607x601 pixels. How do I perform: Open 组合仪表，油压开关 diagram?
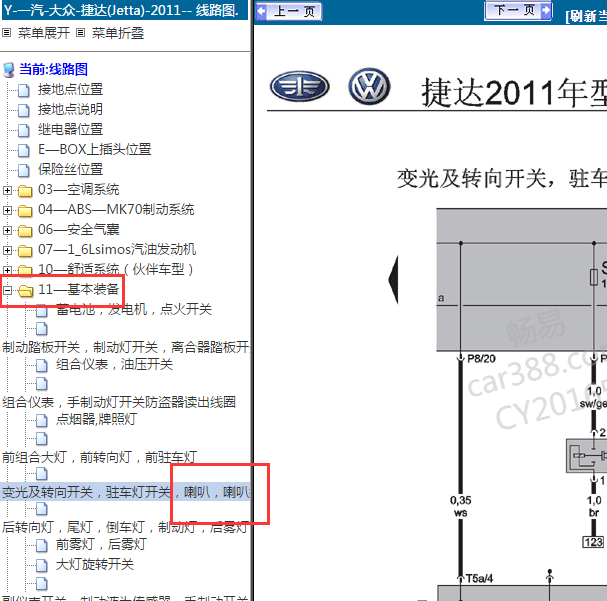(x=114, y=364)
